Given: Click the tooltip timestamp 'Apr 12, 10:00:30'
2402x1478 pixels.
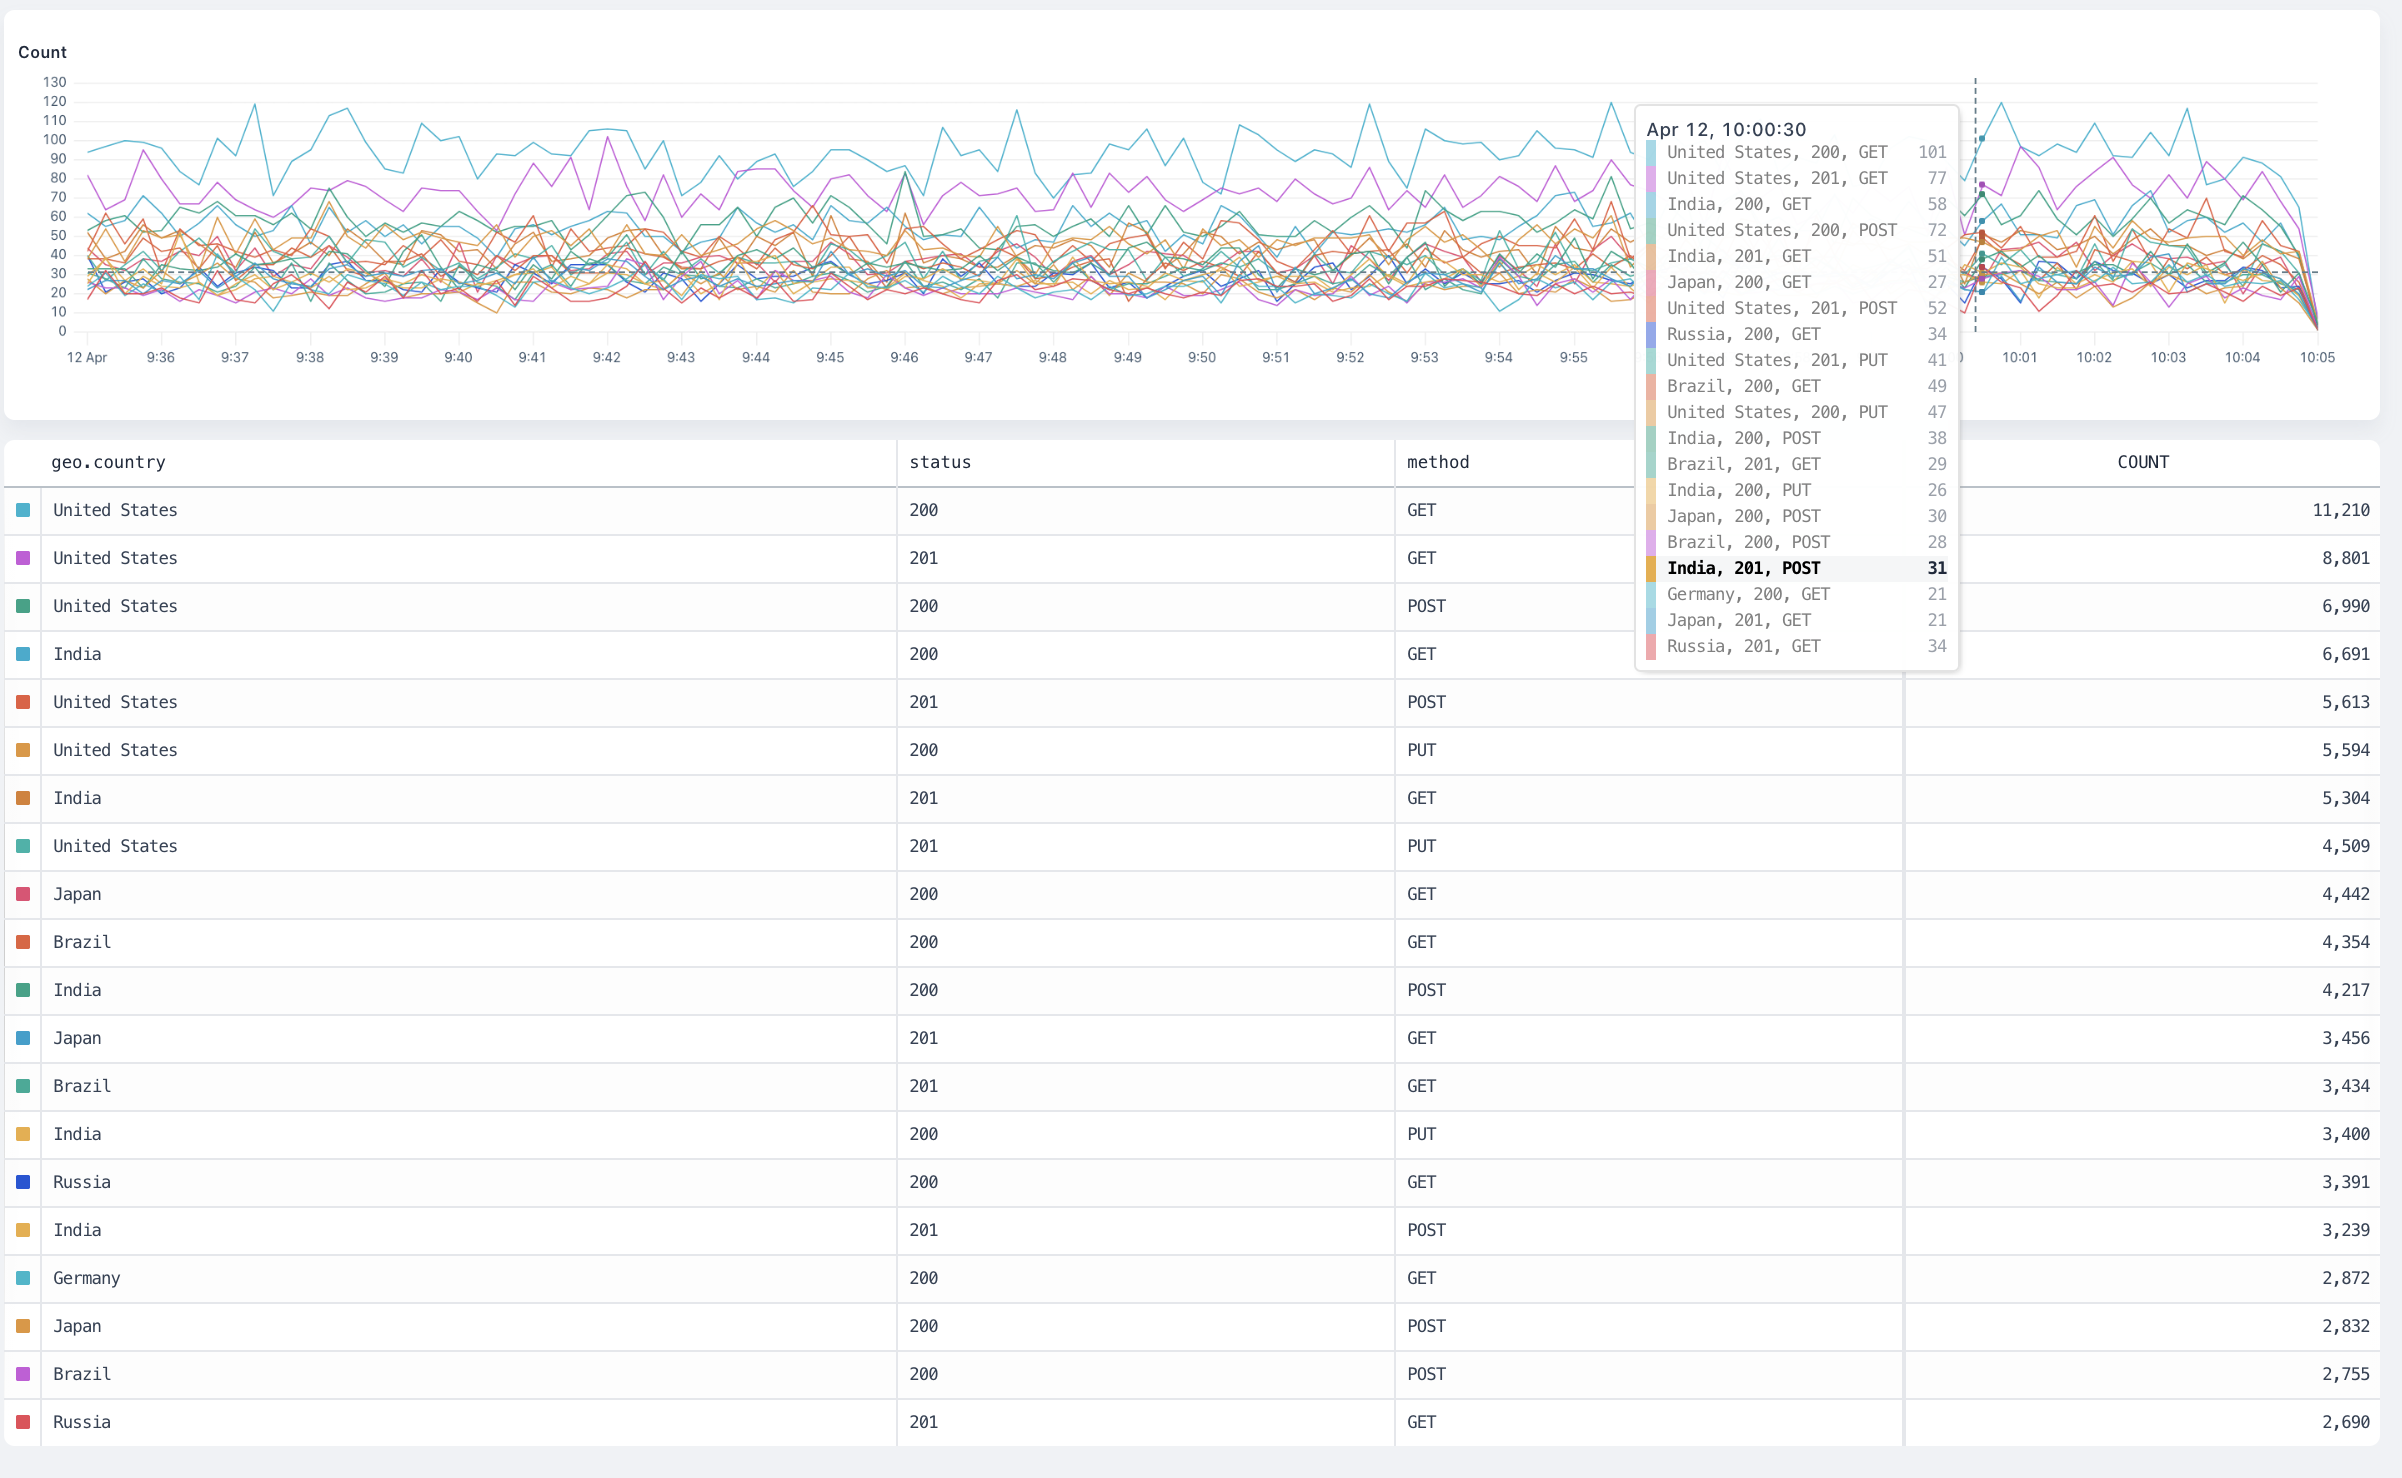Looking at the screenshot, I should click(1726, 129).
